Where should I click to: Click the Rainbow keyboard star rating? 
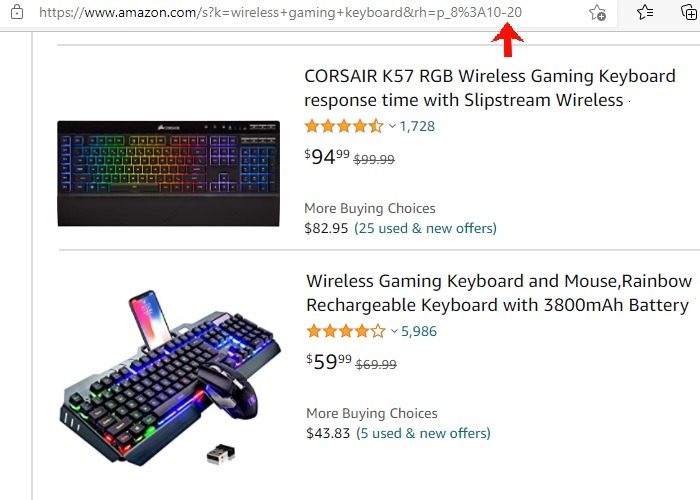pyautogui.click(x=345, y=331)
